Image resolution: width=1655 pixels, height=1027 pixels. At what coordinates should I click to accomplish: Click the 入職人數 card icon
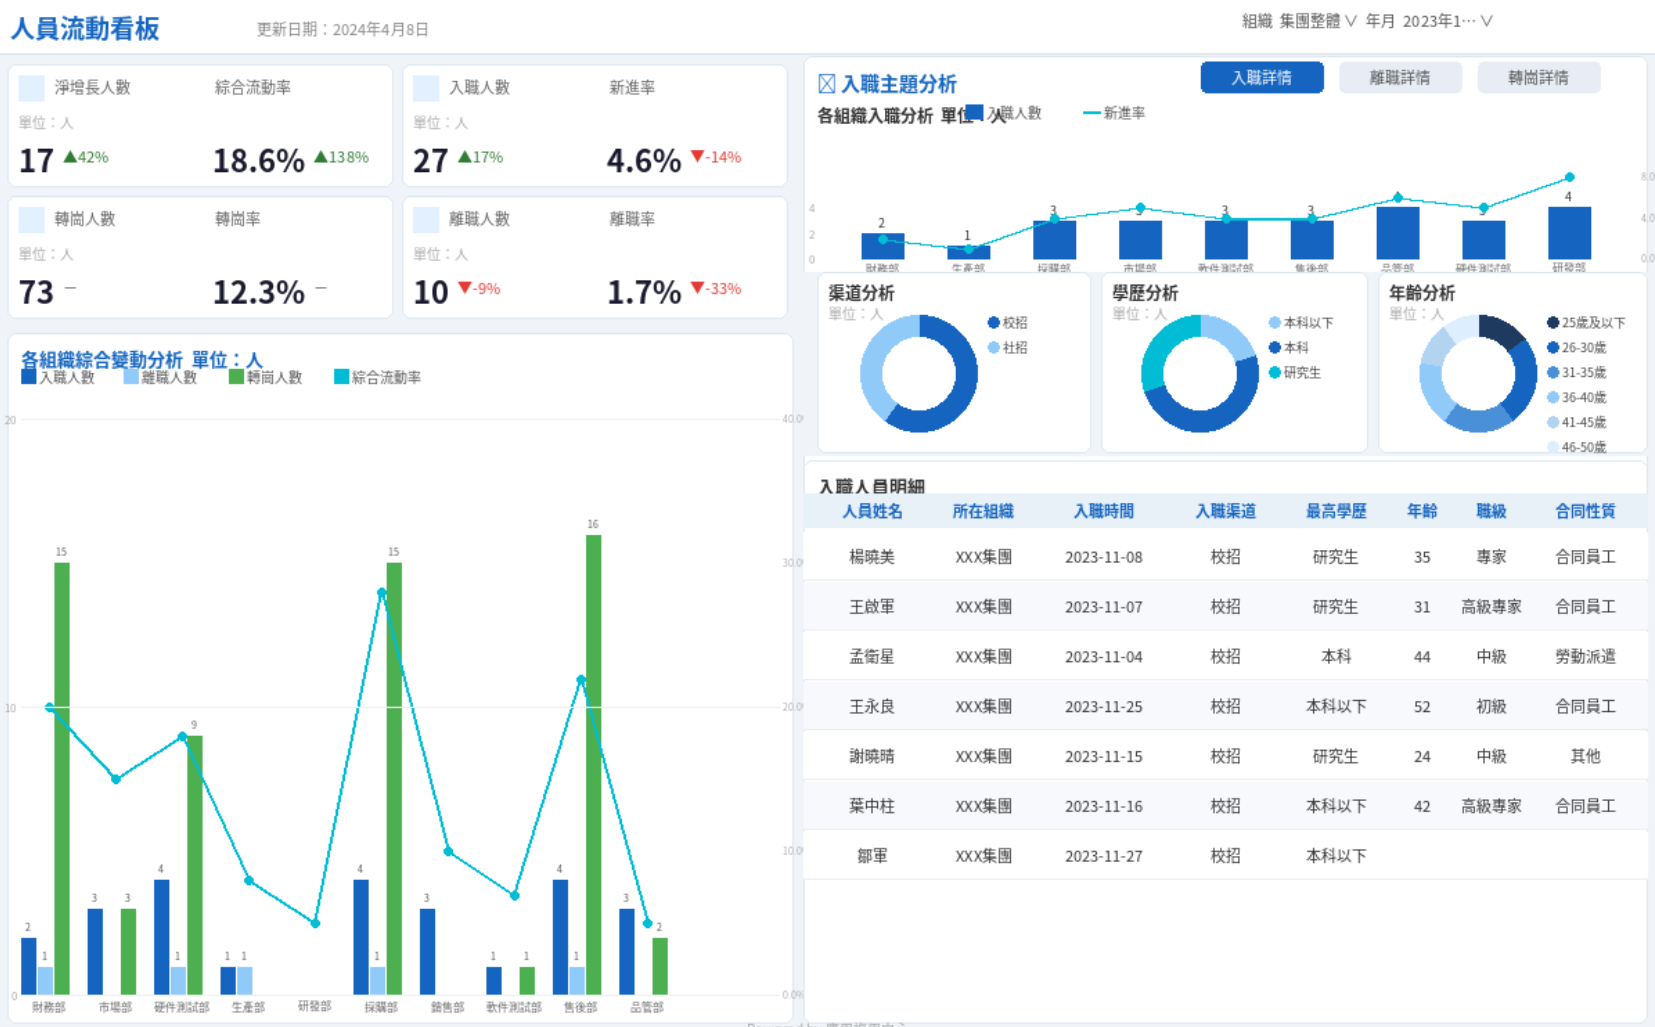[426, 88]
